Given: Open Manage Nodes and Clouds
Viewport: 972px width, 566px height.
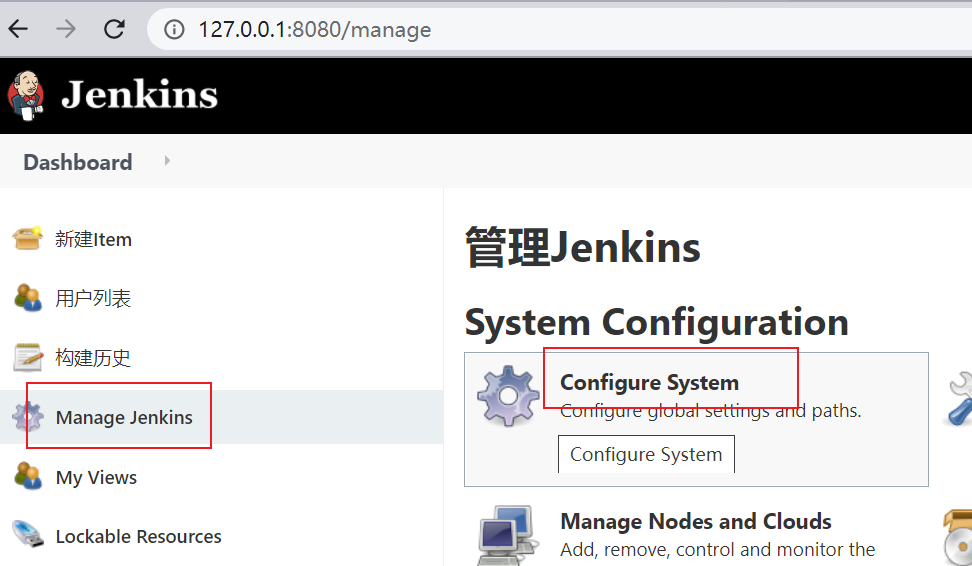Looking at the screenshot, I should 696,521.
